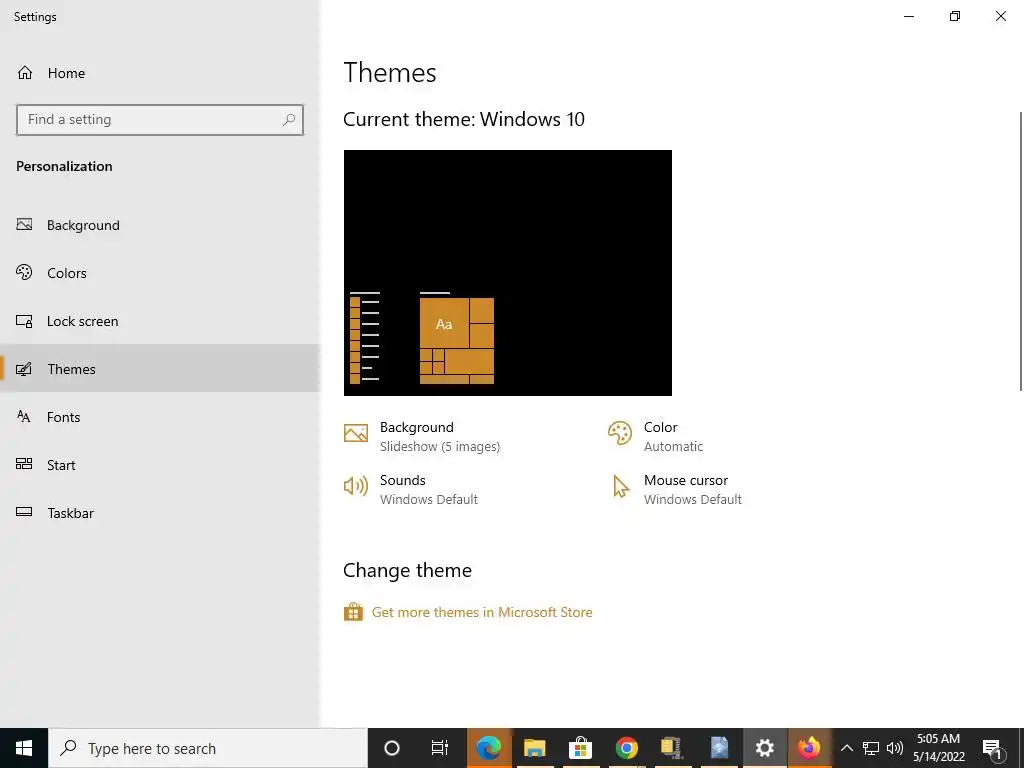Select Themes in sidebar

coord(160,369)
